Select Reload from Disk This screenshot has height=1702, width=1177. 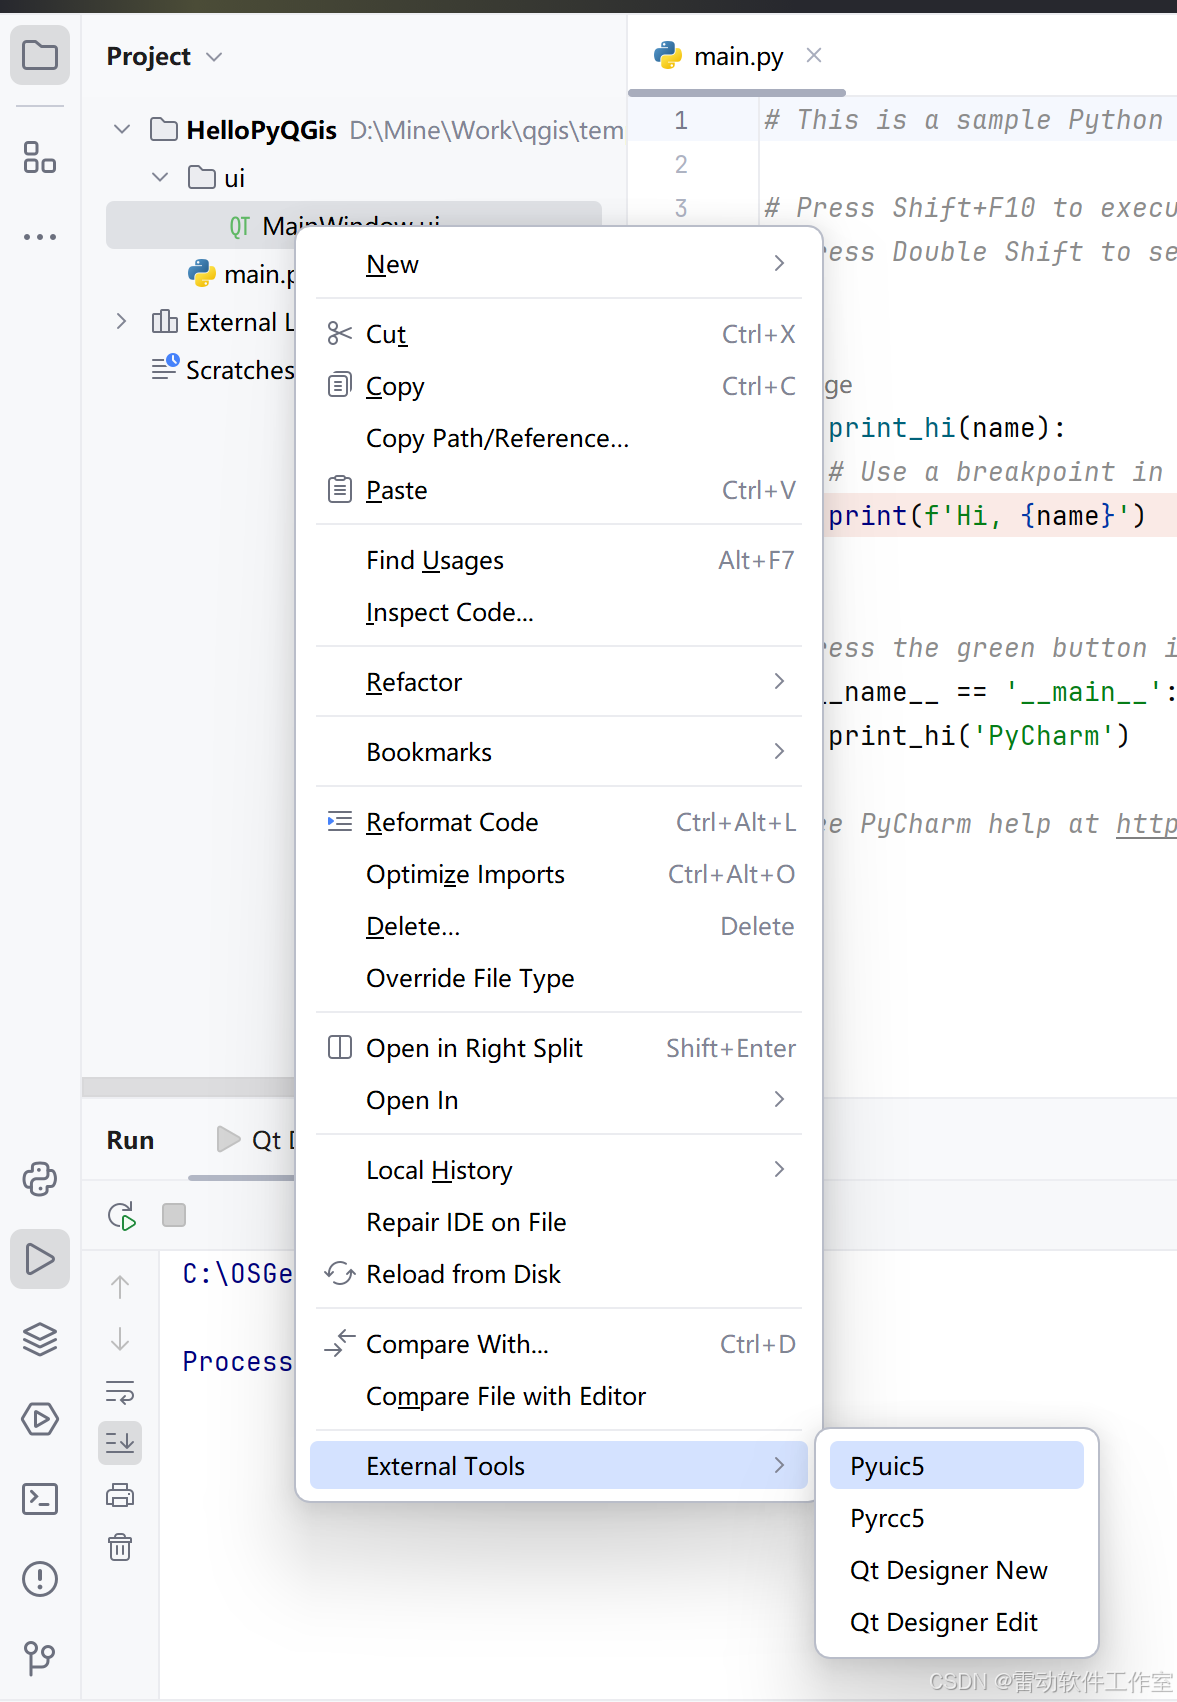[x=559, y=1274]
